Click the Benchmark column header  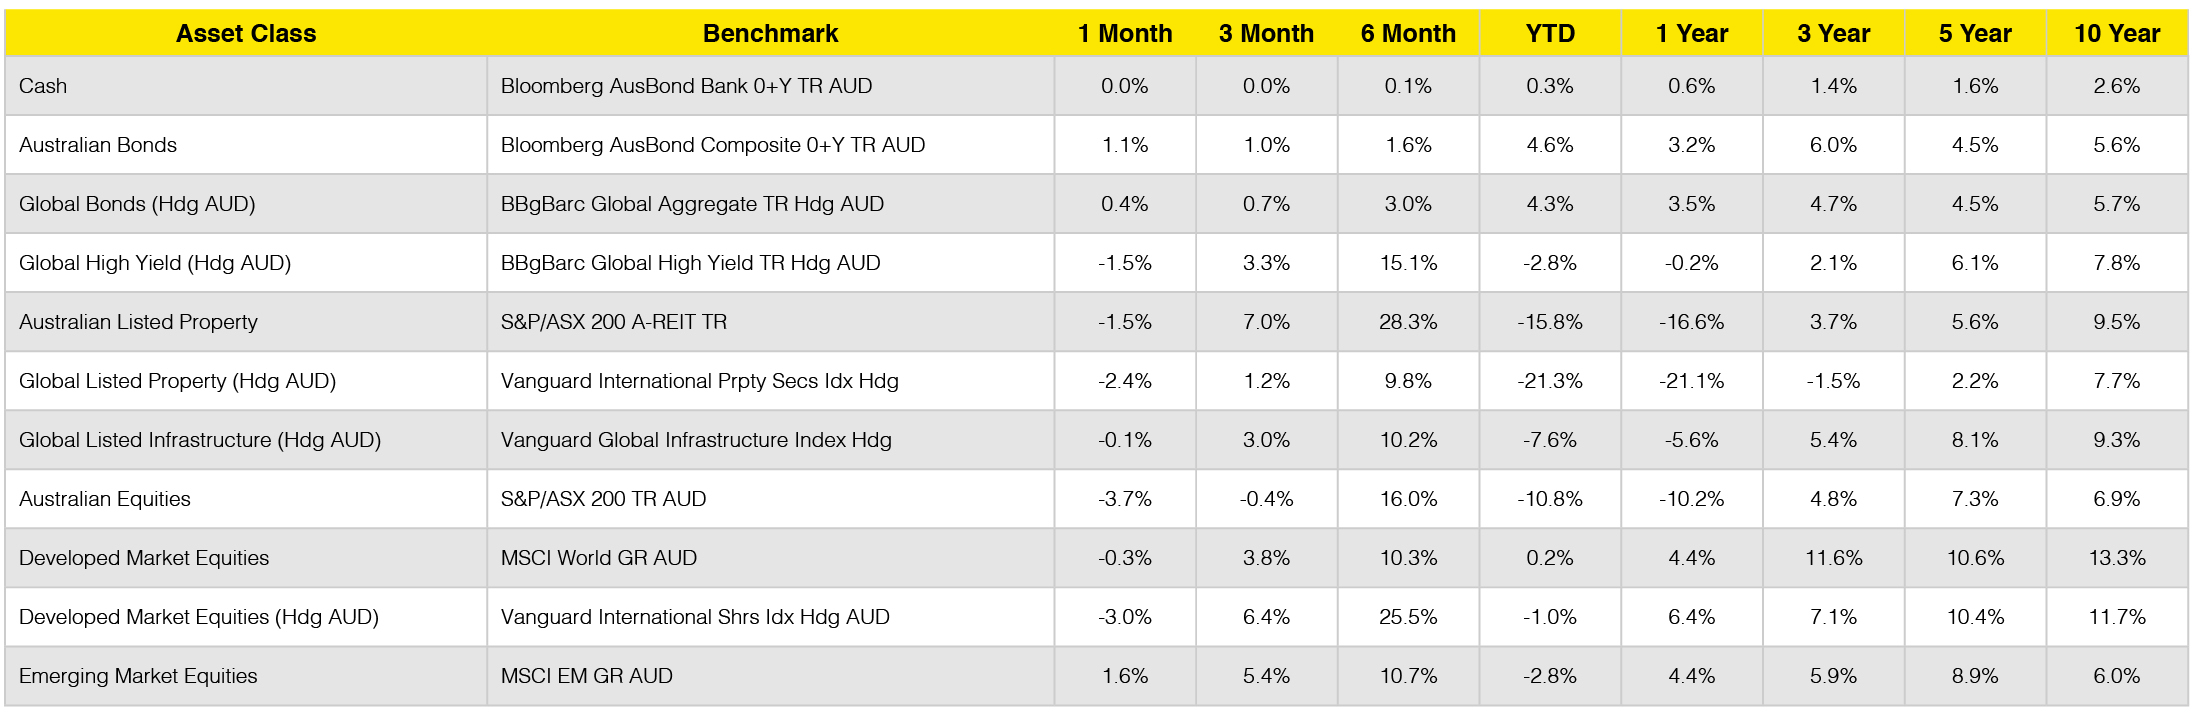[x=770, y=34]
